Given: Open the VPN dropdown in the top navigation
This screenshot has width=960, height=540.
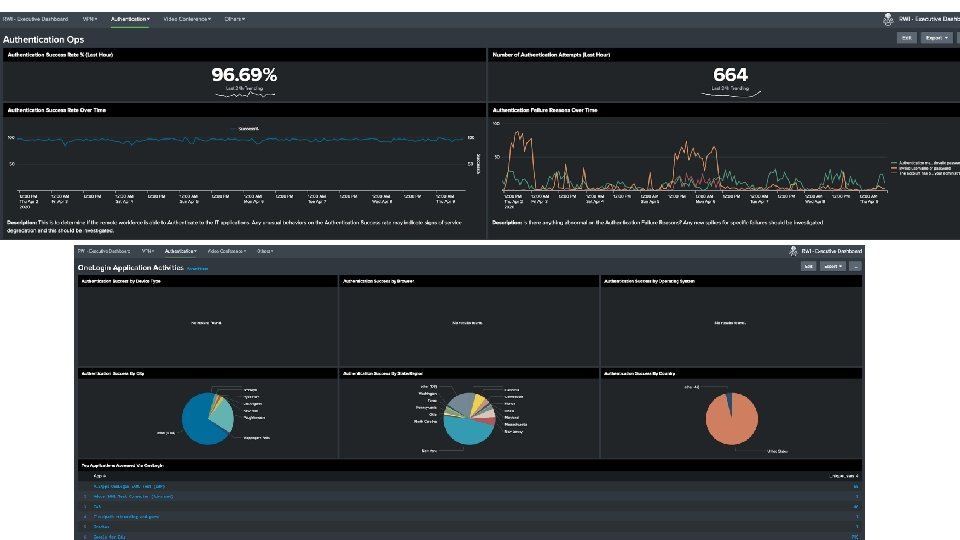Looking at the screenshot, I should 90,19.
